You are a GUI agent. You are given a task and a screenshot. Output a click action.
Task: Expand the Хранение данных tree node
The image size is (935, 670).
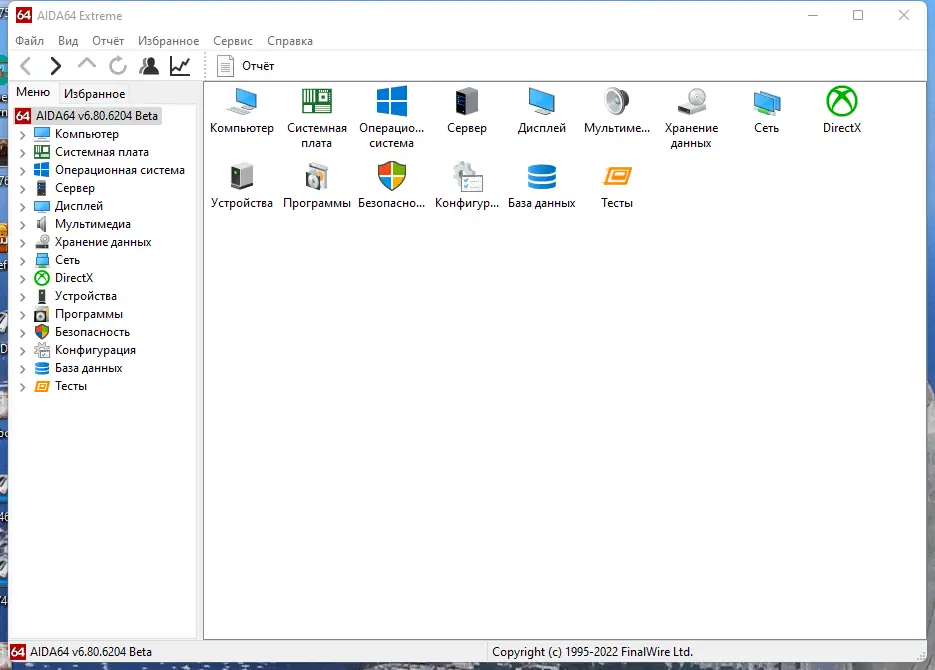click(x=23, y=243)
